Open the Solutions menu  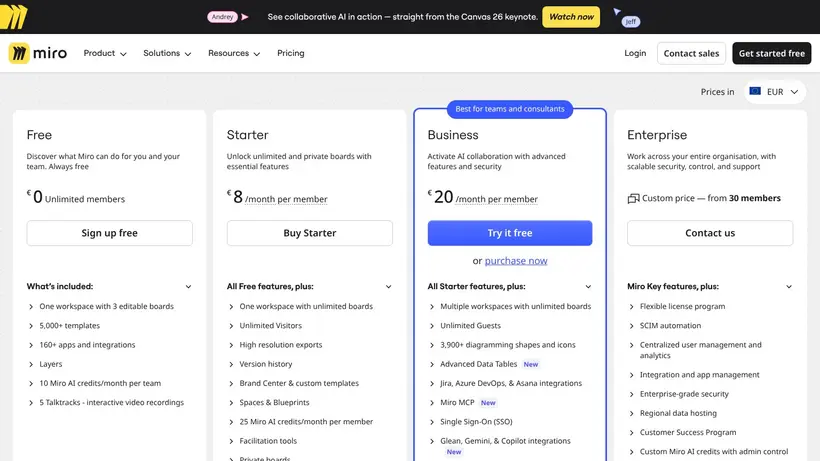click(x=167, y=53)
